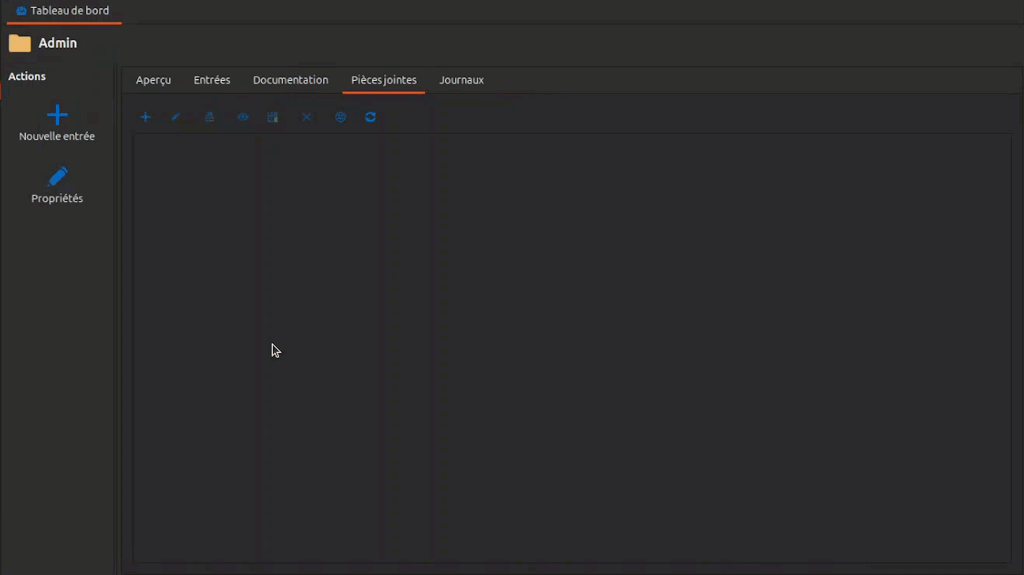Click the edit pencil toolbar icon
Screen dimensions: 1024x575
pos(176,117)
